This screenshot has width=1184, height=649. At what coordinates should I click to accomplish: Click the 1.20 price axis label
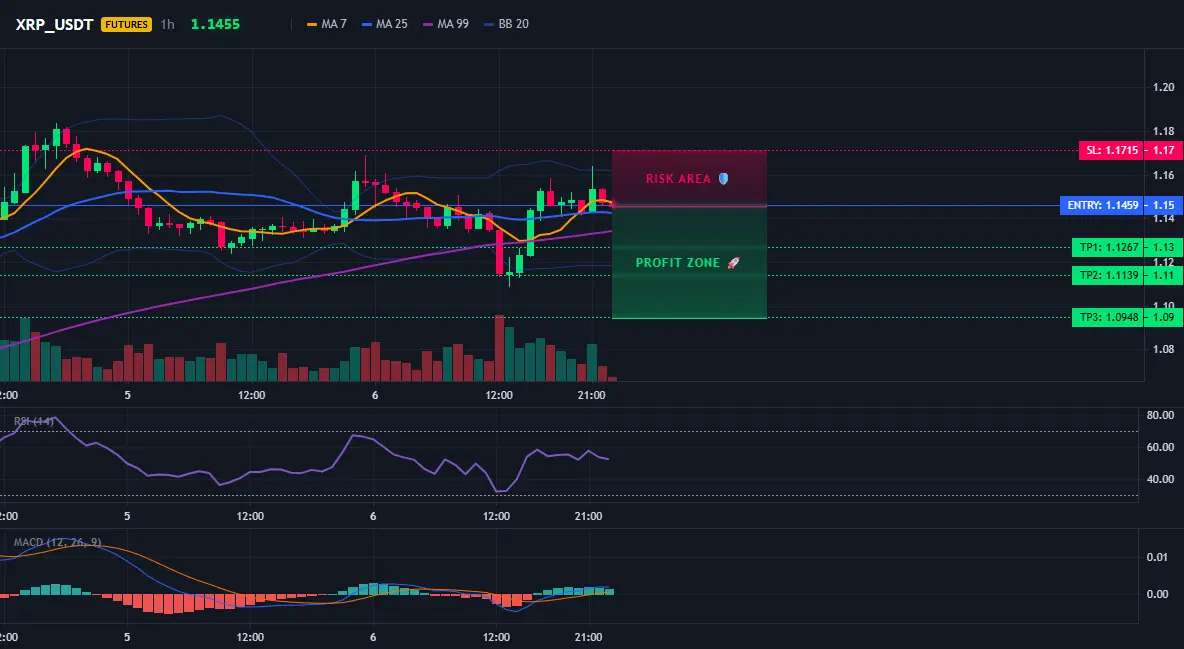pos(1164,88)
